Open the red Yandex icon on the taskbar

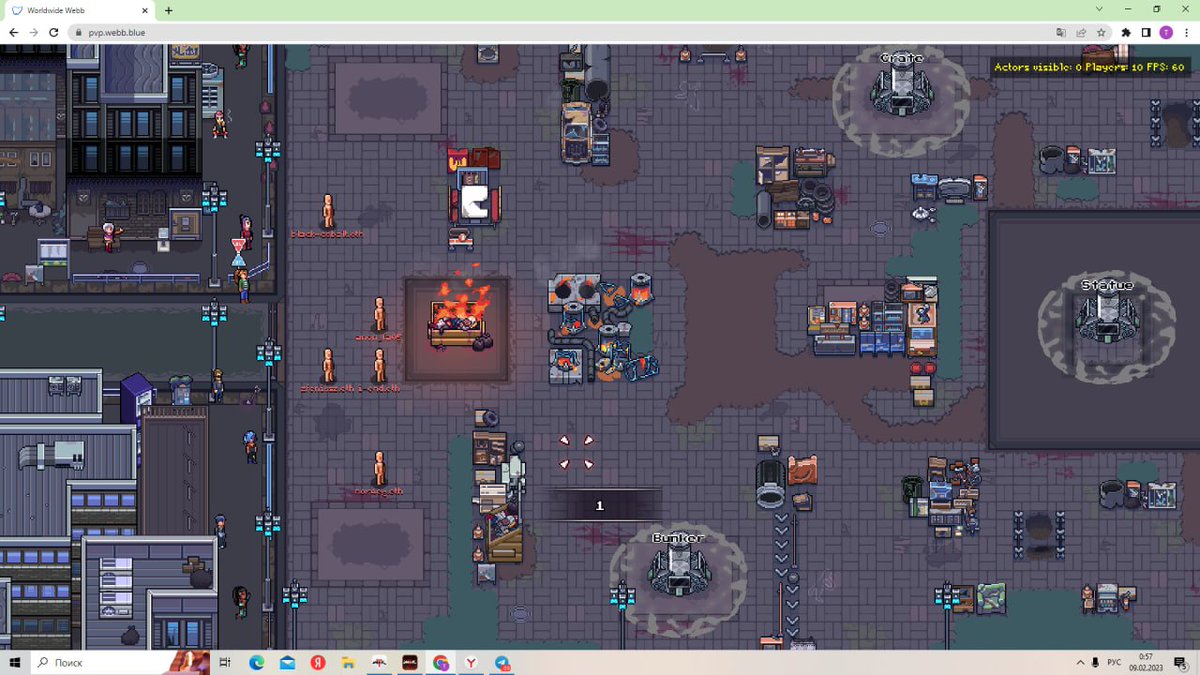pyautogui.click(x=318, y=663)
